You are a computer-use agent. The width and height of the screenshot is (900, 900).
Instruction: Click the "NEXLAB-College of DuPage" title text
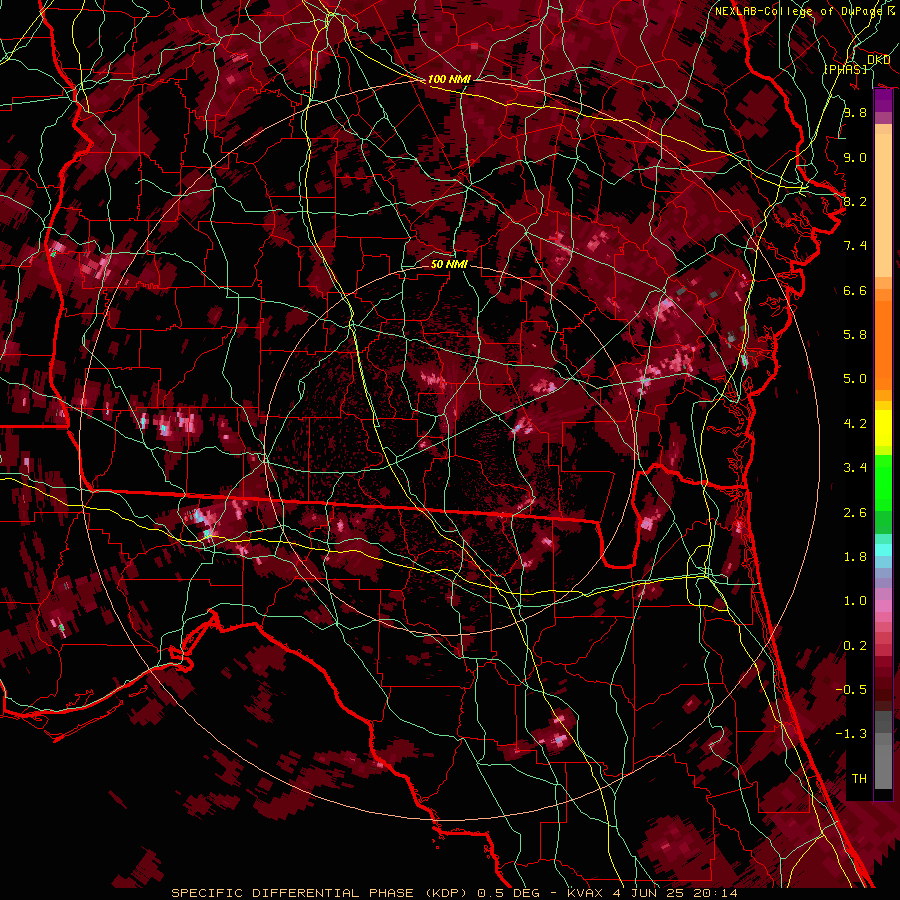(x=798, y=11)
